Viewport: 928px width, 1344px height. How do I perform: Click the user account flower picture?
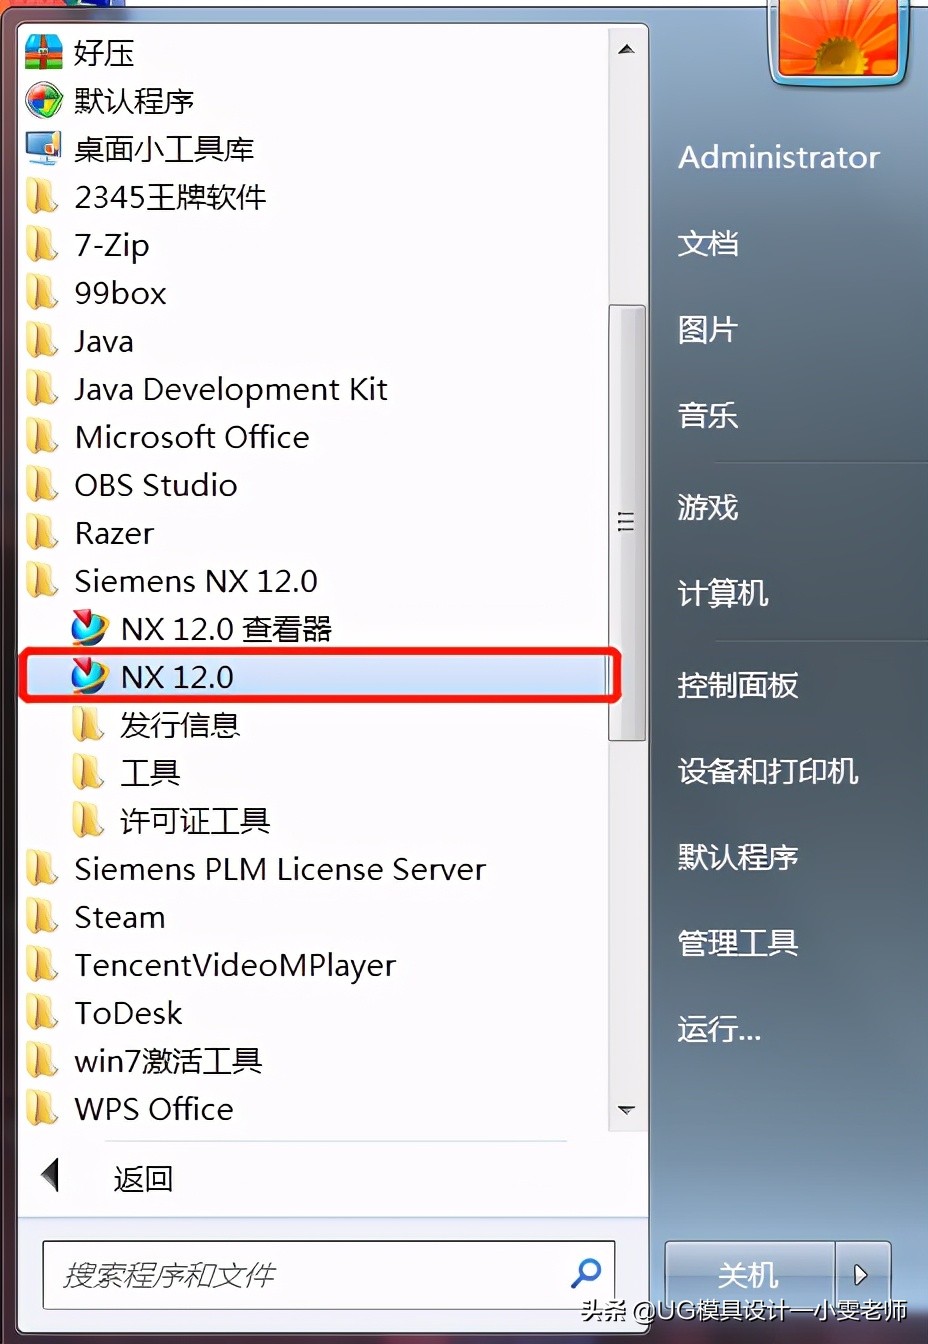coord(839,40)
